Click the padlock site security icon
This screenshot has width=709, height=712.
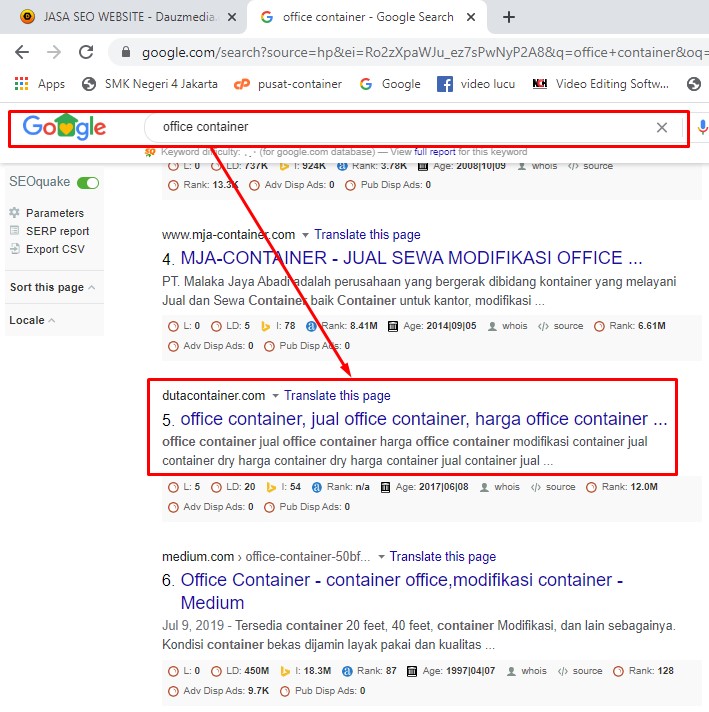point(126,52)
